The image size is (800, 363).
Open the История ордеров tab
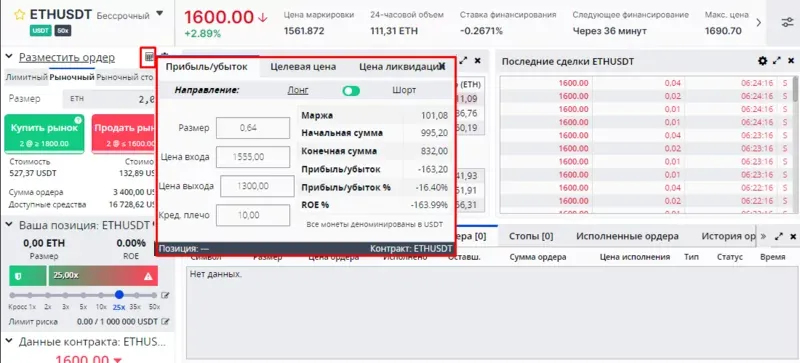pos(728,236)
